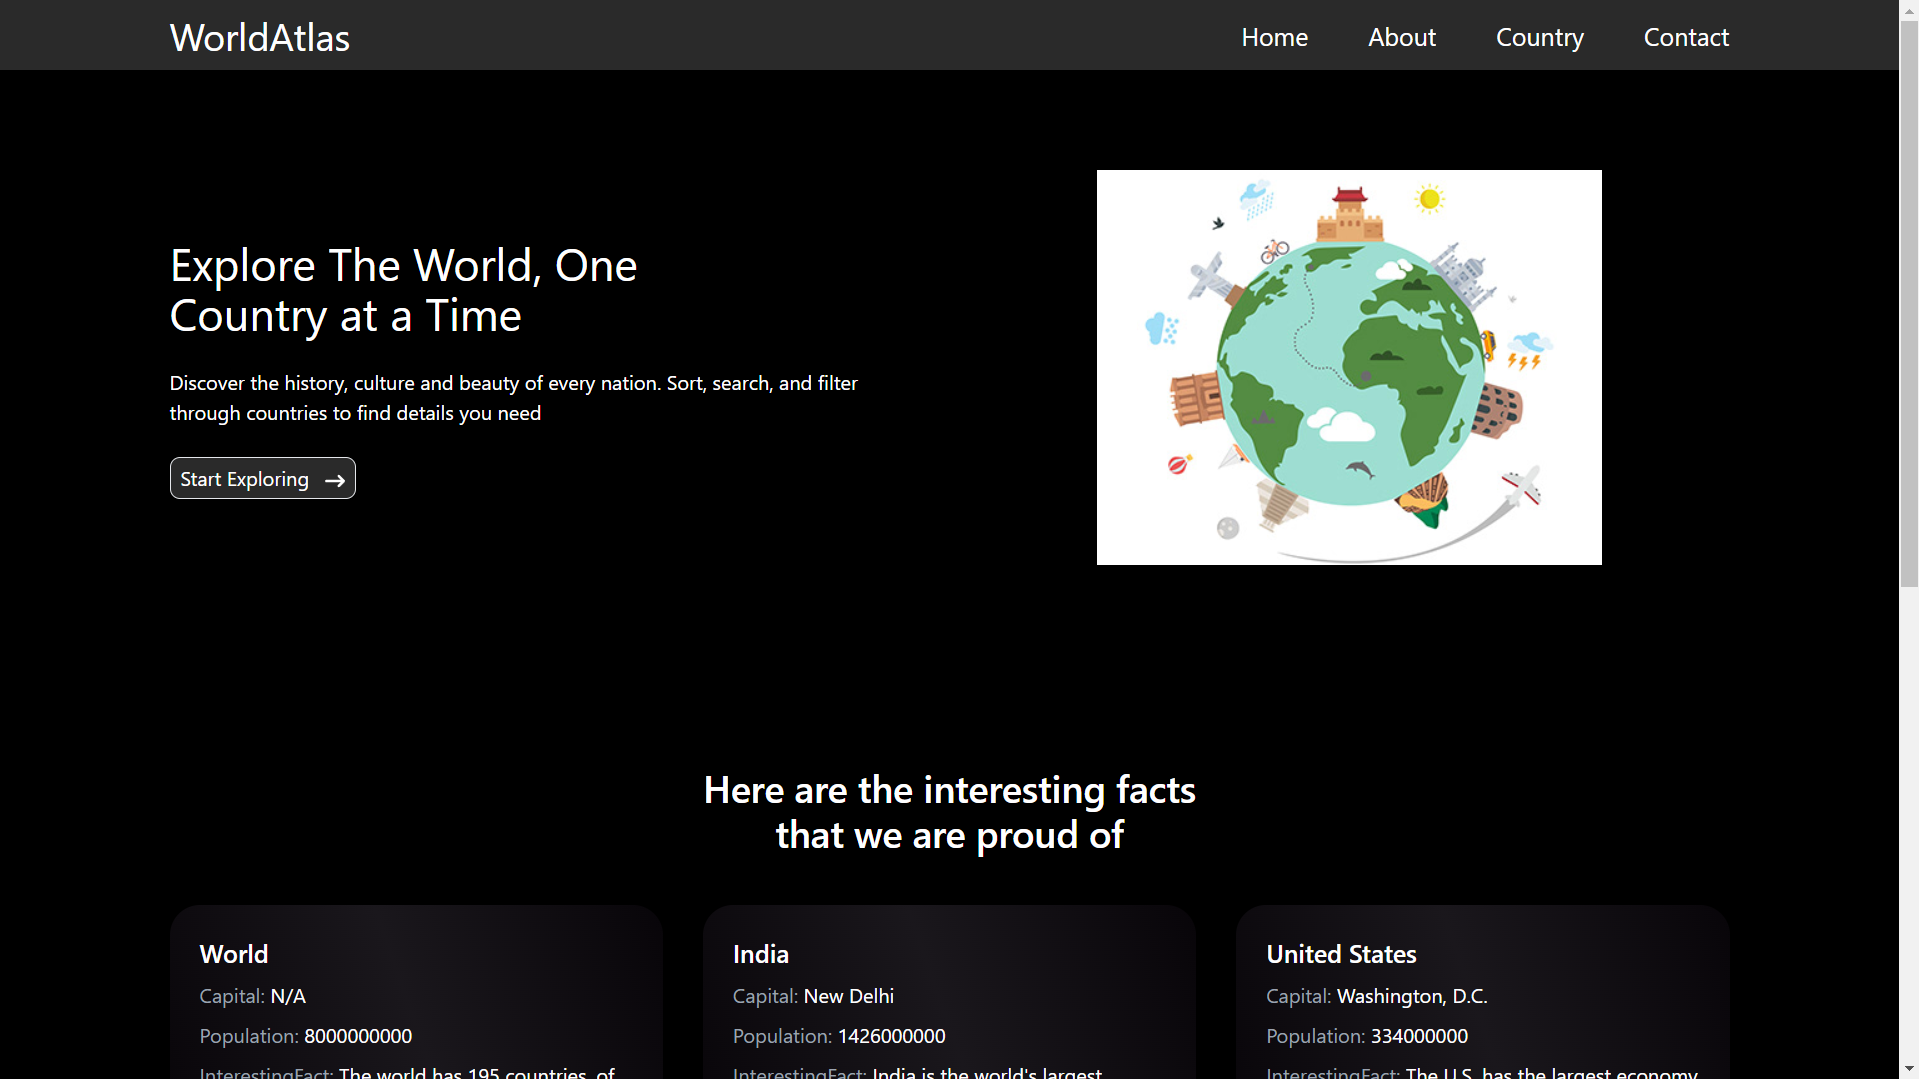The image size is (1919, 1079).
Task: Click the arrow icon in Start Exploring
Action: (x=335, y=481)
